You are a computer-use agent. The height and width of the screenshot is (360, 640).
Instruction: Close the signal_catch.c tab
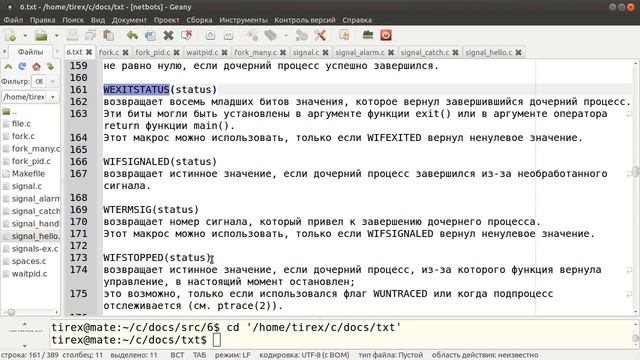tap(456, 52)
